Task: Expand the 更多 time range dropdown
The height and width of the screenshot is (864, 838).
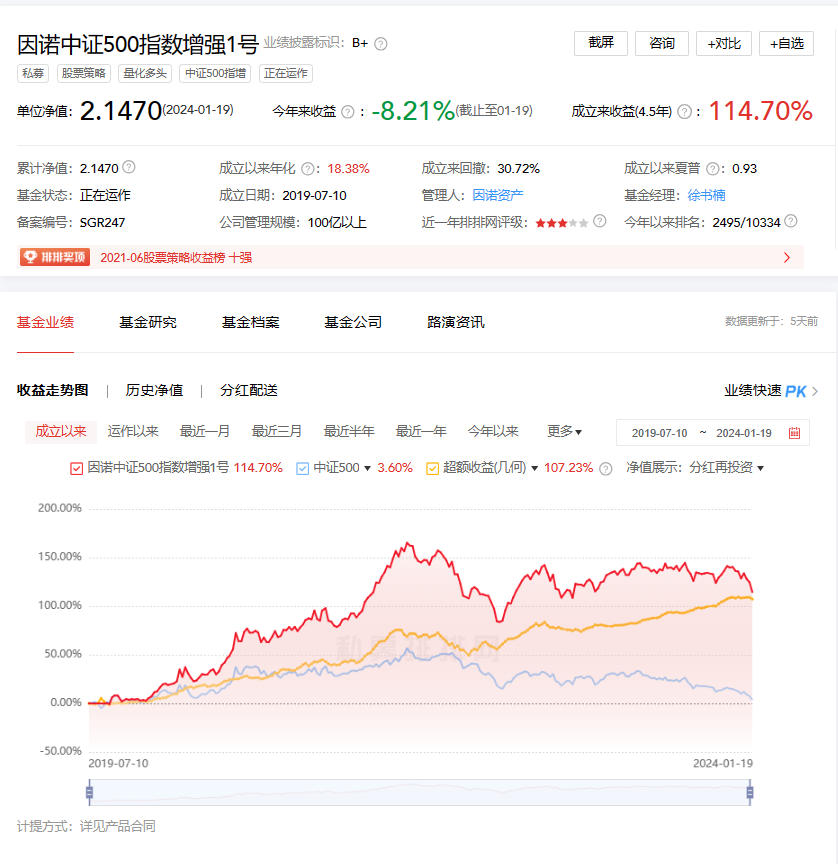Action: coord(564,431)
